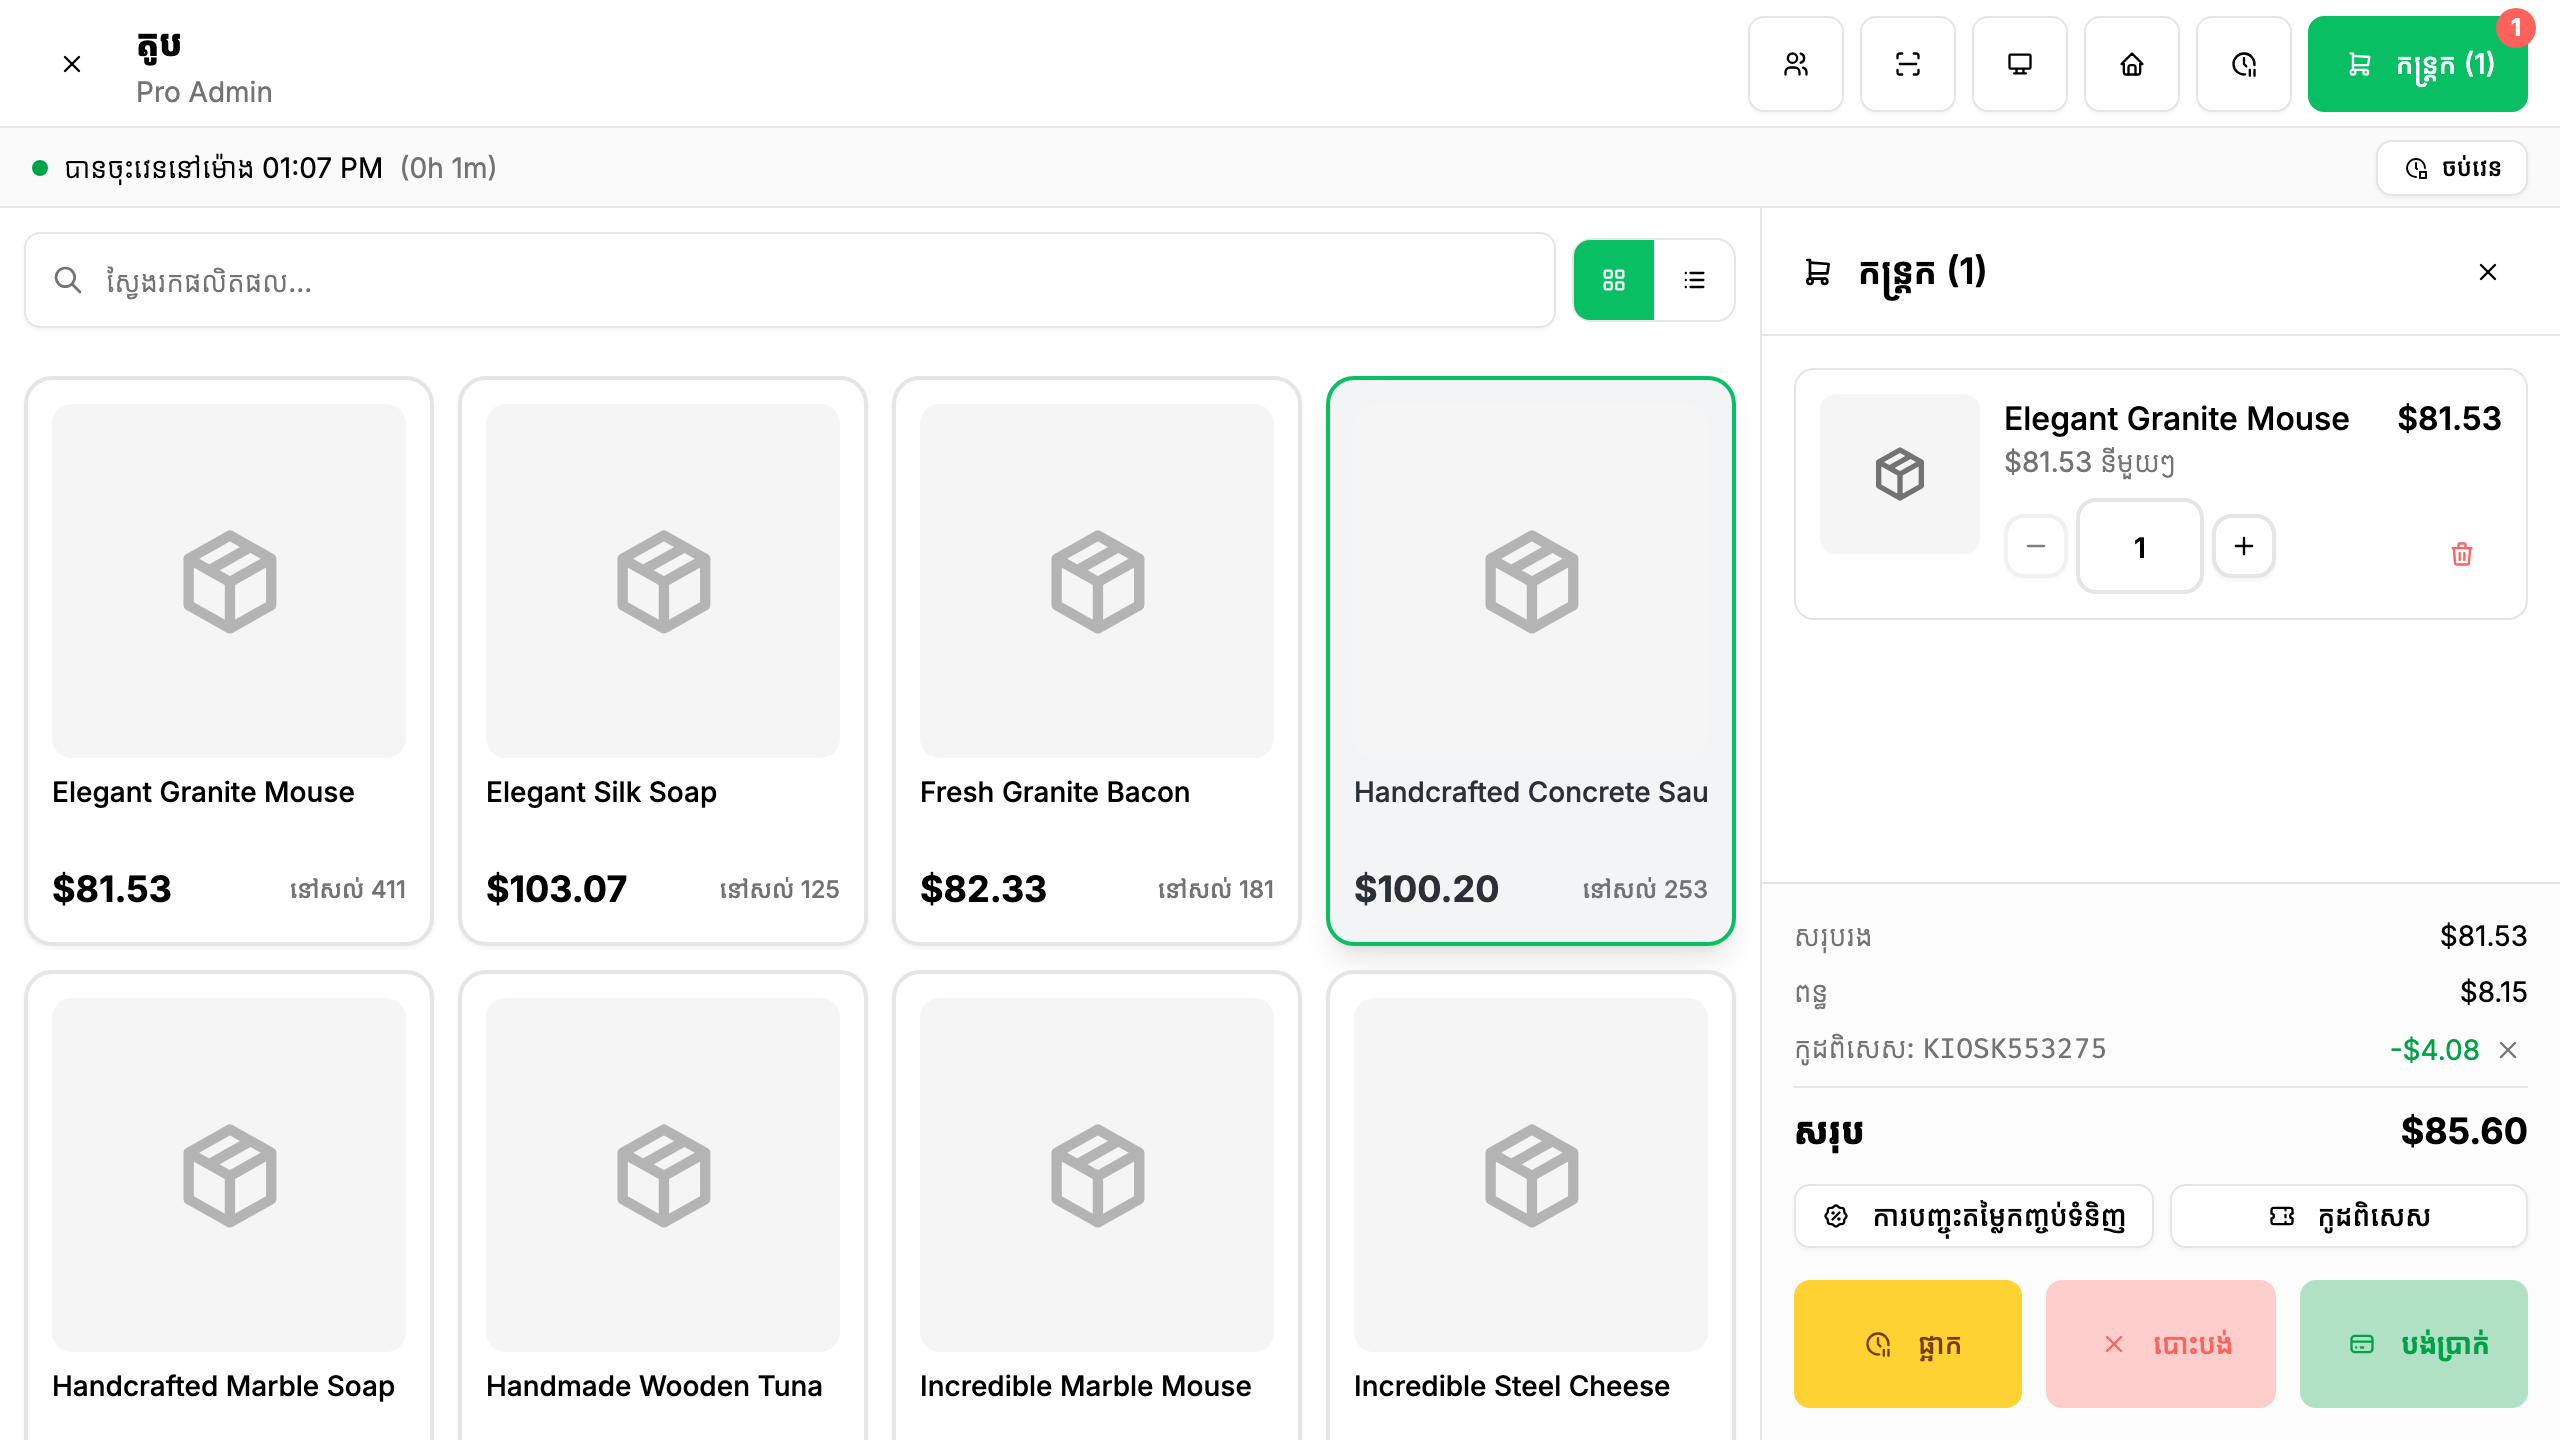This screenshot has width=2560, height=1440.
Task: Add Incredible Steel Cheese product
Action: (x=1531, y=1206)
